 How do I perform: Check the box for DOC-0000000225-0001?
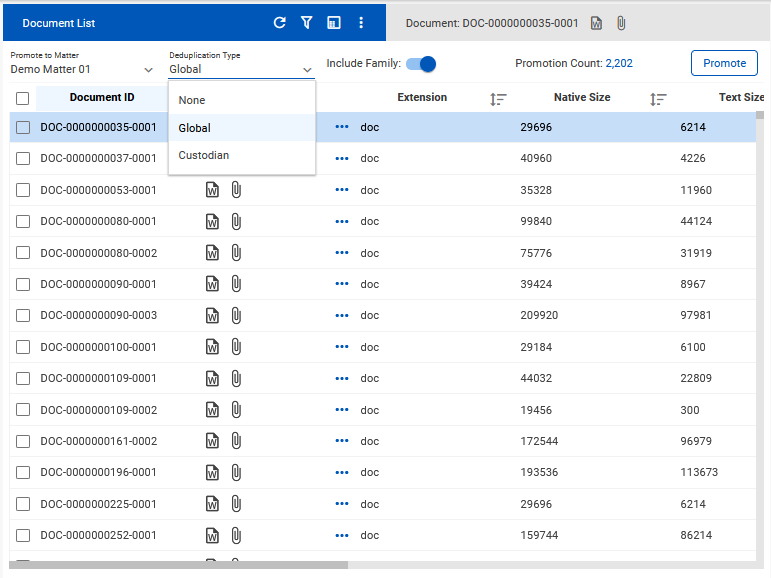coord(23,504)
